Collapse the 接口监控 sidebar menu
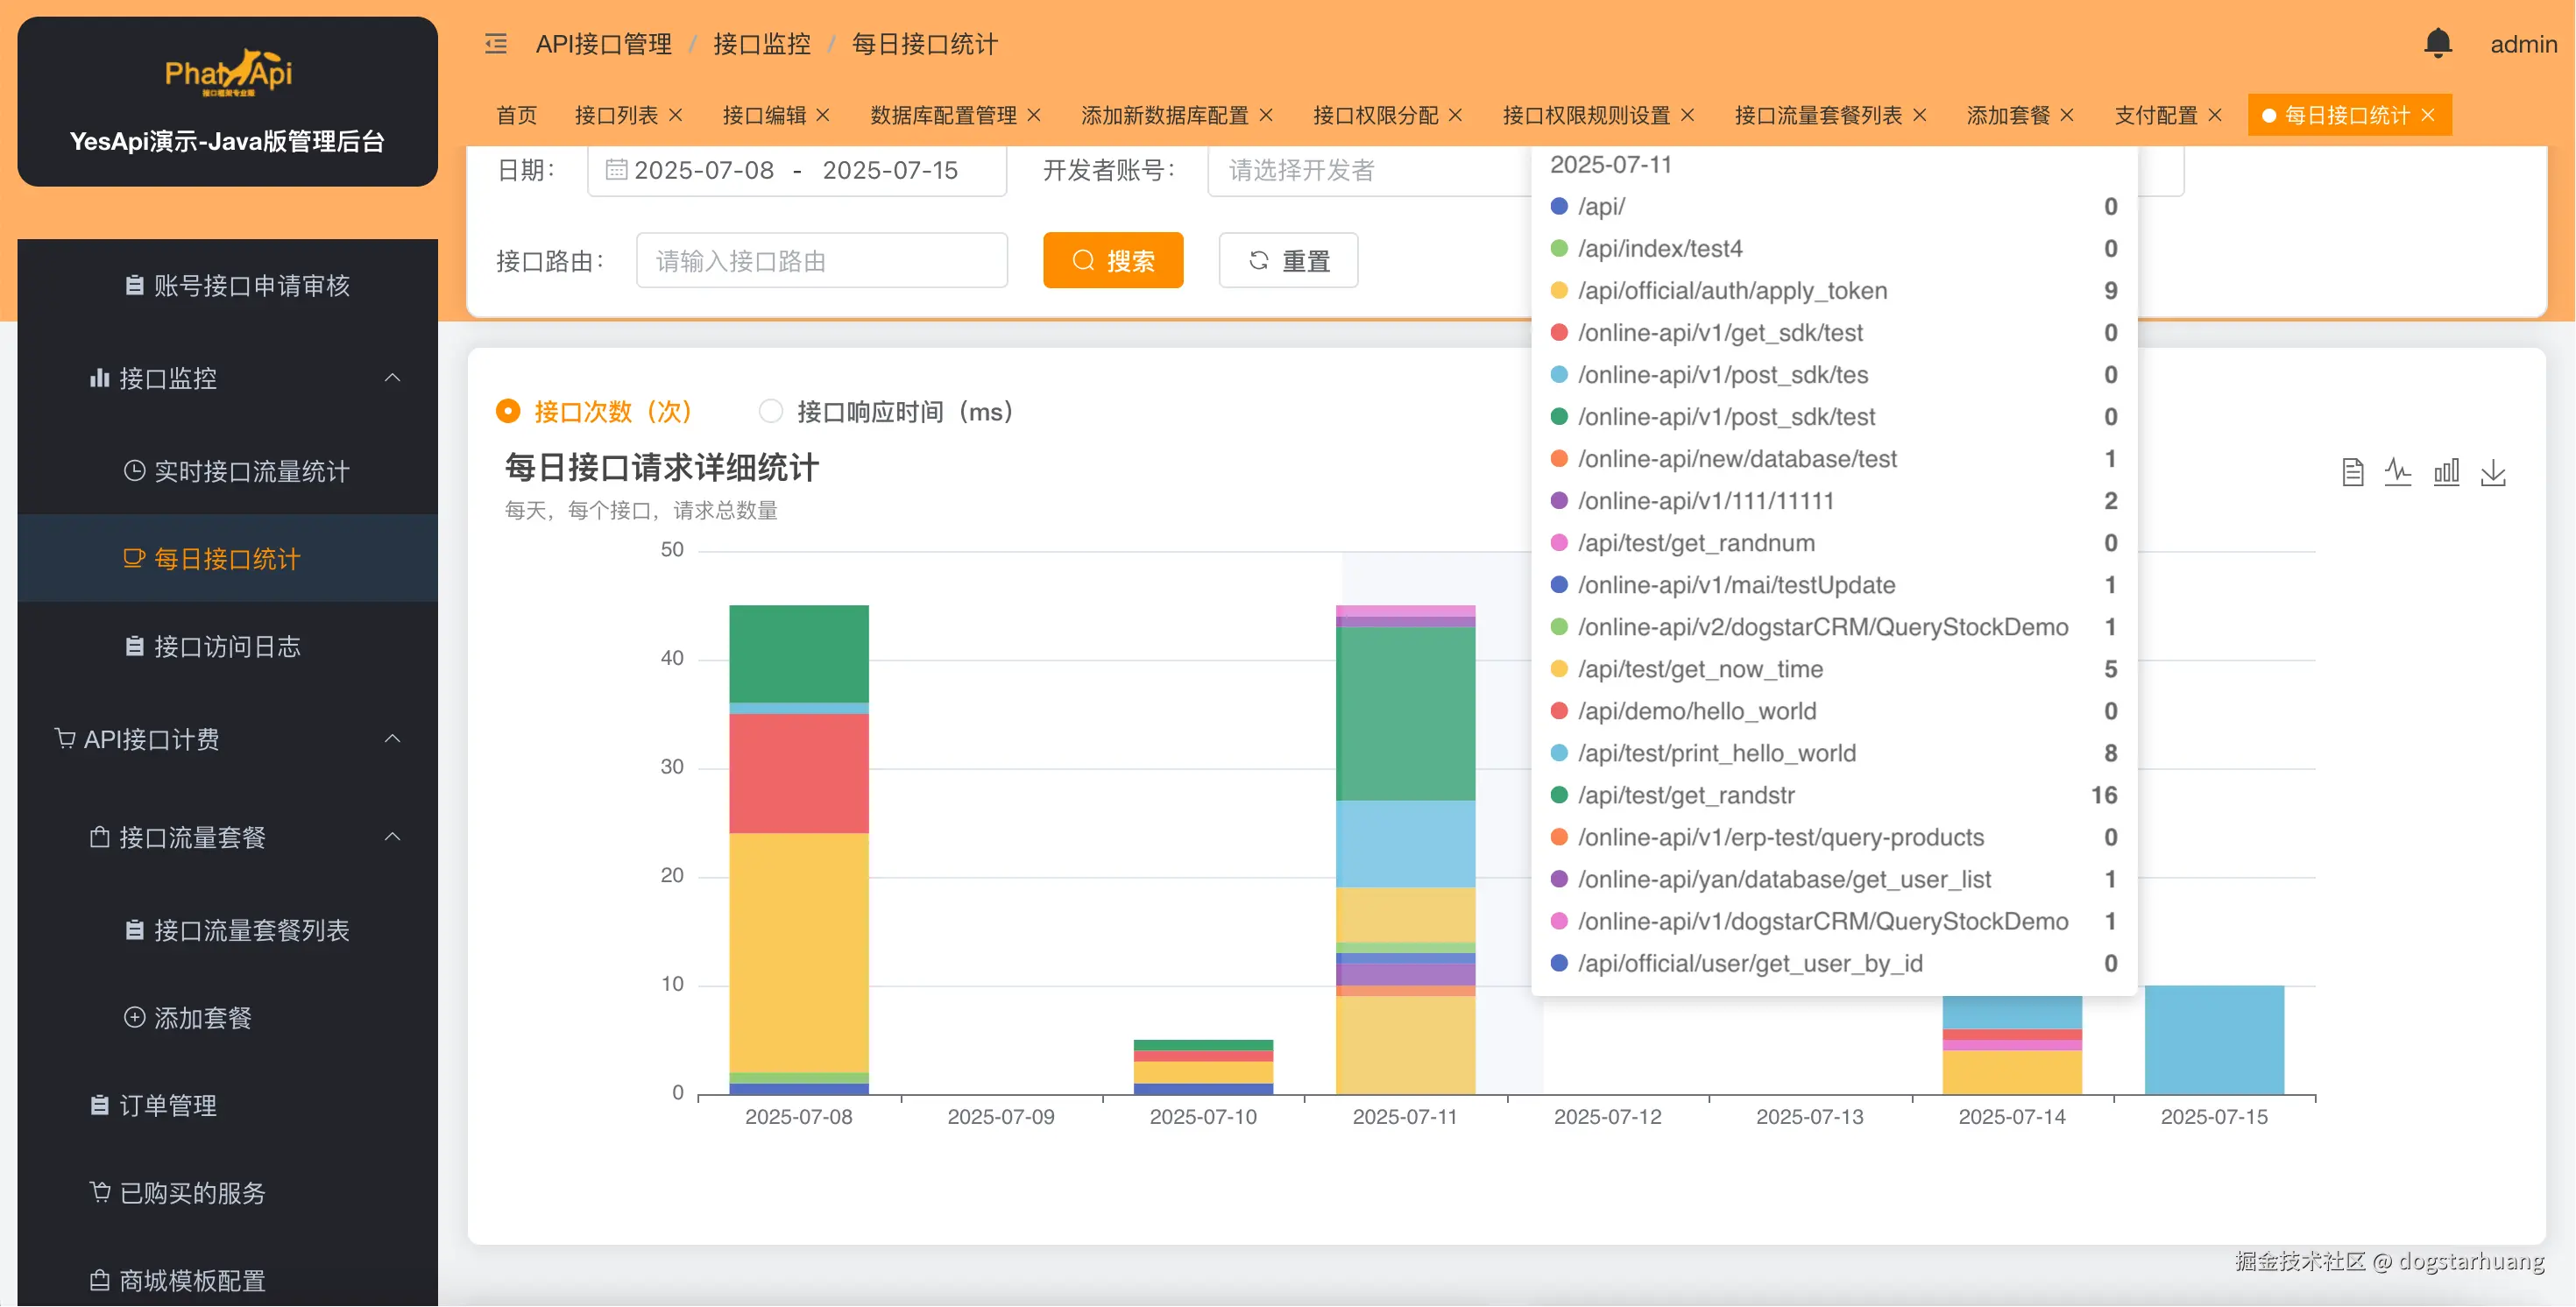The image size is (2576, 1307). click(x=392, y=378)
